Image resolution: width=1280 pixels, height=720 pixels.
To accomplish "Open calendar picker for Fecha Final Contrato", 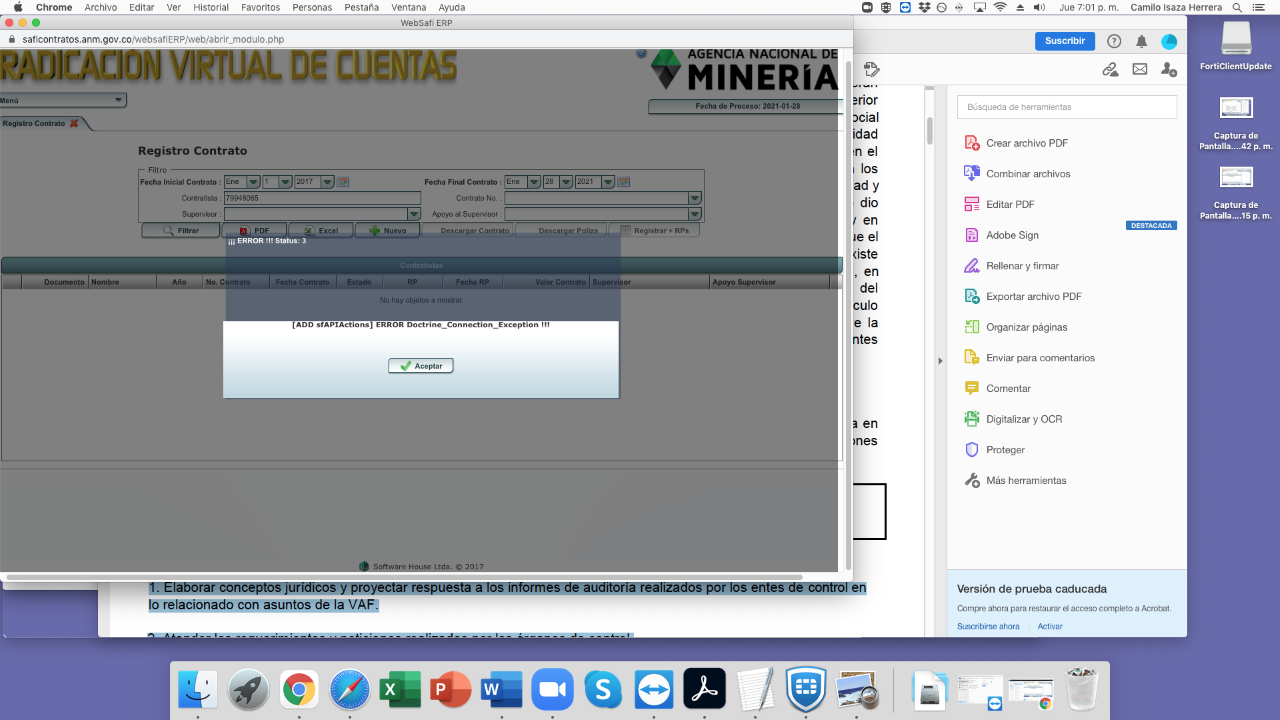I will 624,182.
